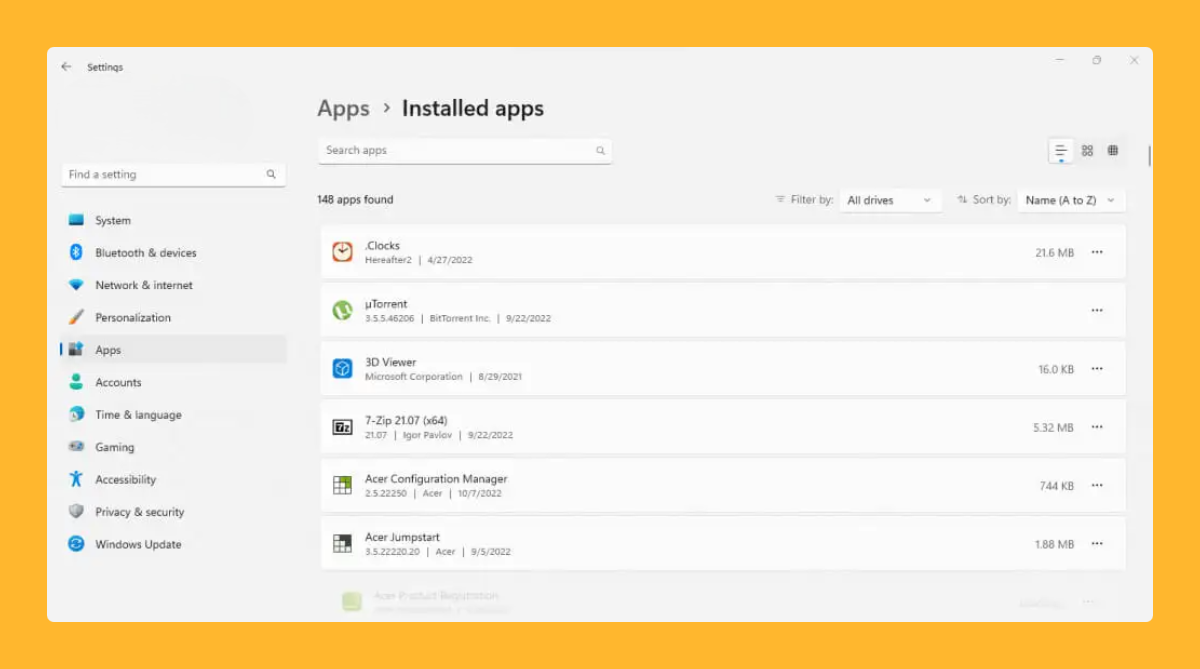Viewport: 1200px width, 669px height.
Task: Click the 1.88 MB size value
Action: 1054,545
